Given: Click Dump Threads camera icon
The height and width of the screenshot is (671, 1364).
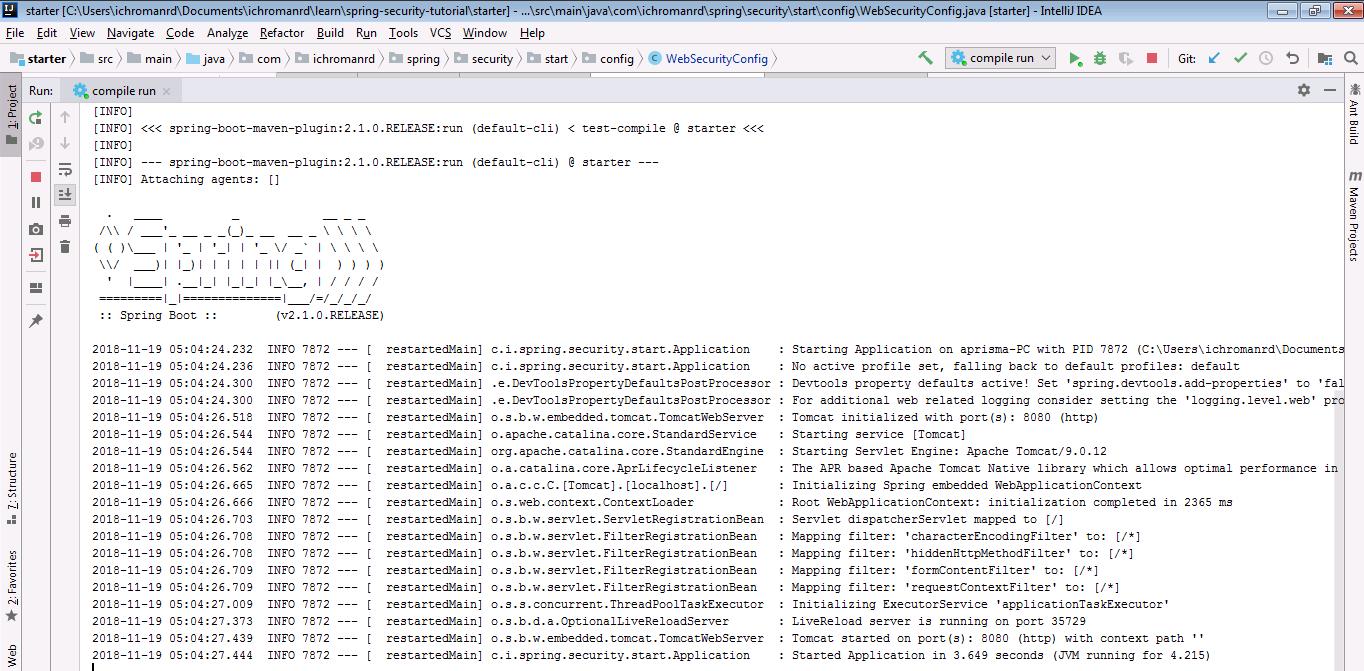Looking at the screenshot, I should click(36, 229).
